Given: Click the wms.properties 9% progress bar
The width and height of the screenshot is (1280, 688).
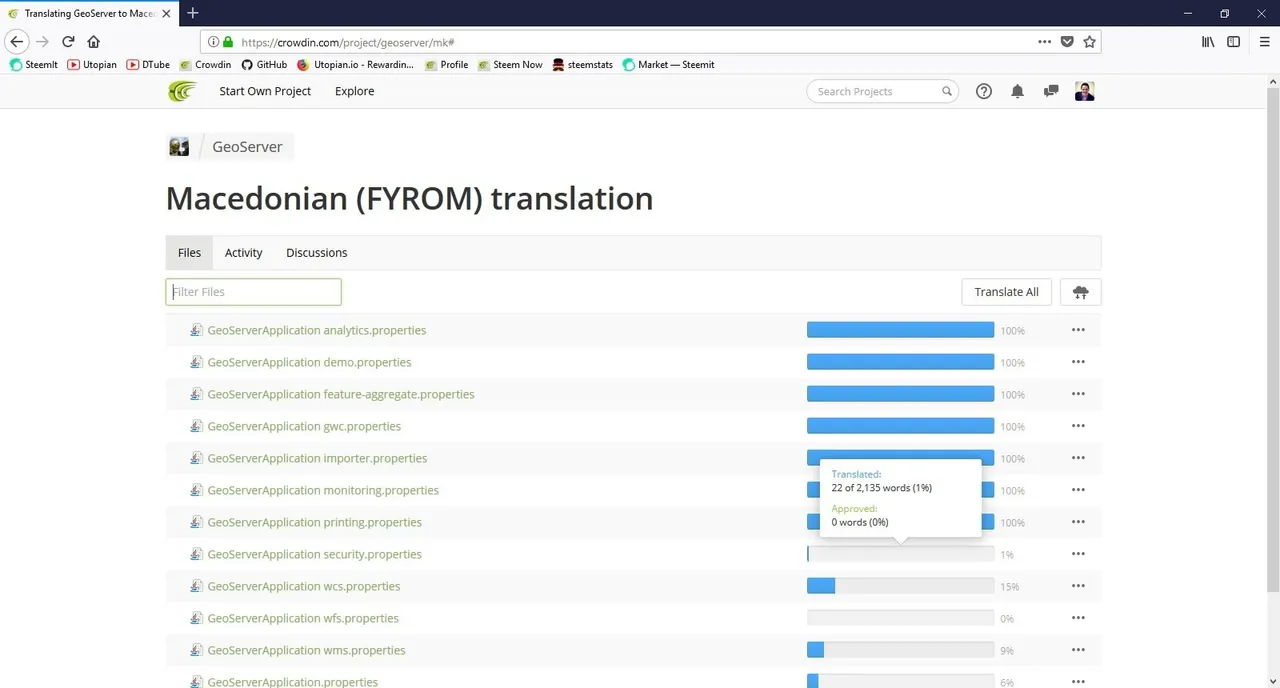Looking at the screenshot, I should (x=900, y=650).
